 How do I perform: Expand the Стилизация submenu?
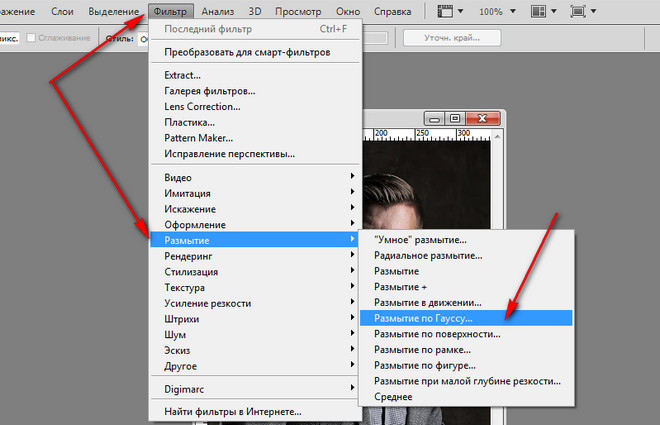[x=255, y=272]
